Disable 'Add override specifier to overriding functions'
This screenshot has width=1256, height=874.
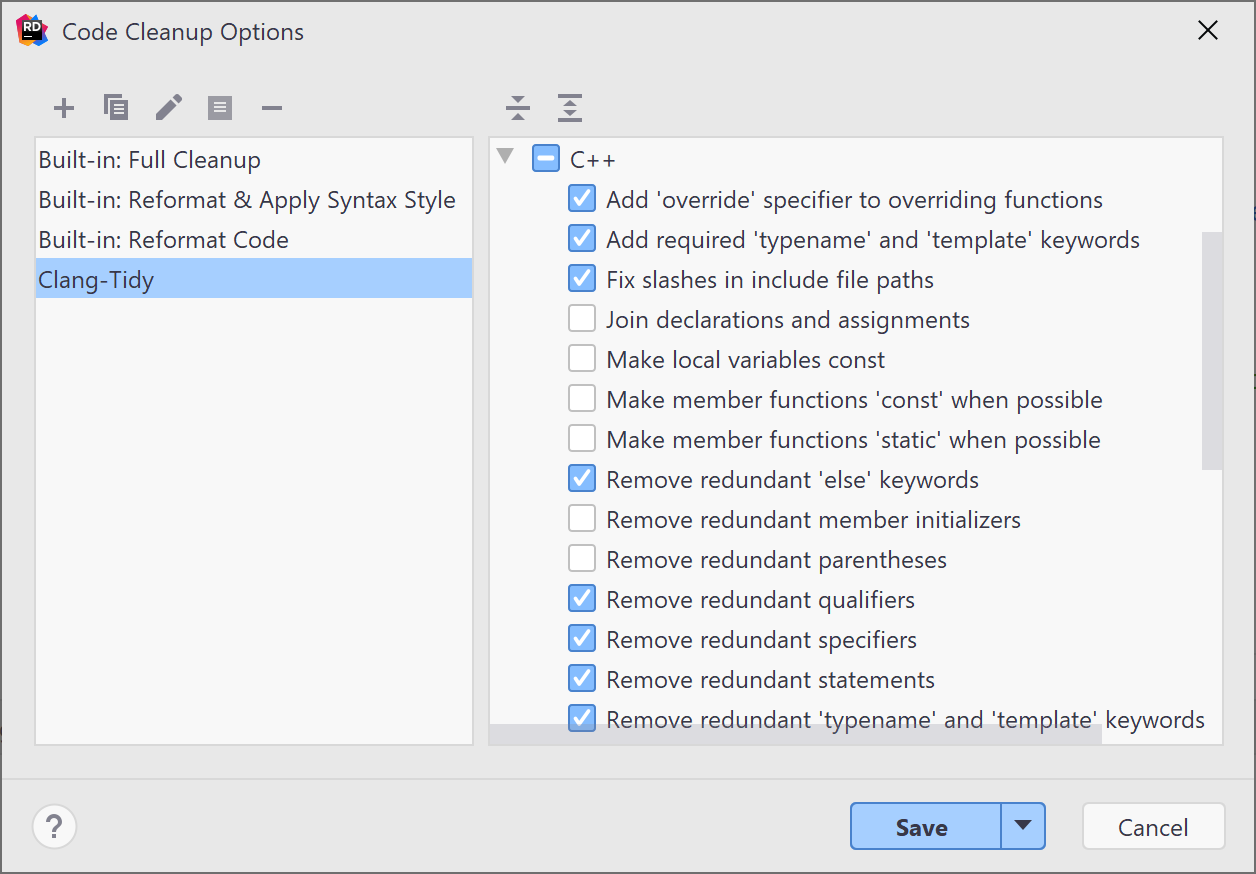pyautogui.click(x=581, y=198)
